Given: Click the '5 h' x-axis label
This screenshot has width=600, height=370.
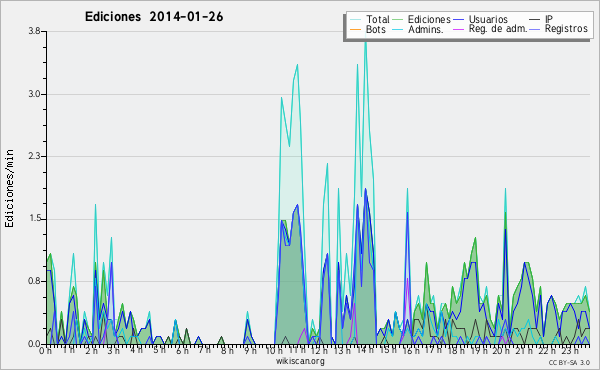Looking at the screenshot, I should (159, 350).
